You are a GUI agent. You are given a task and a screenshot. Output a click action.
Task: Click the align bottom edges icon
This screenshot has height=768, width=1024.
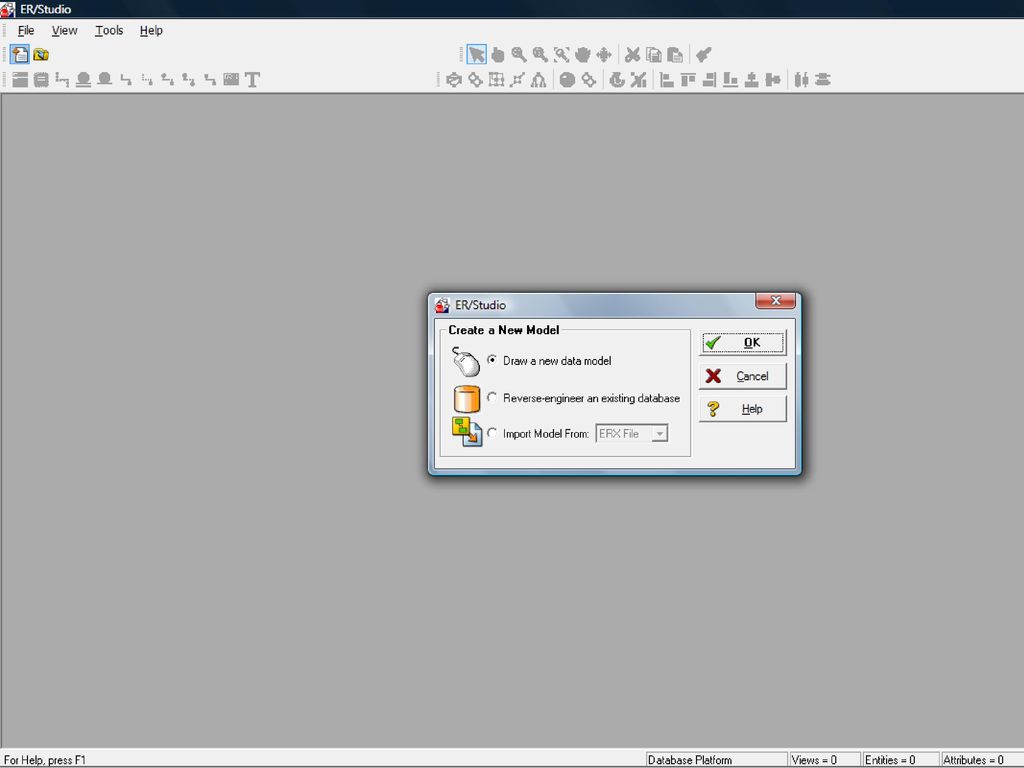[730, 80]
